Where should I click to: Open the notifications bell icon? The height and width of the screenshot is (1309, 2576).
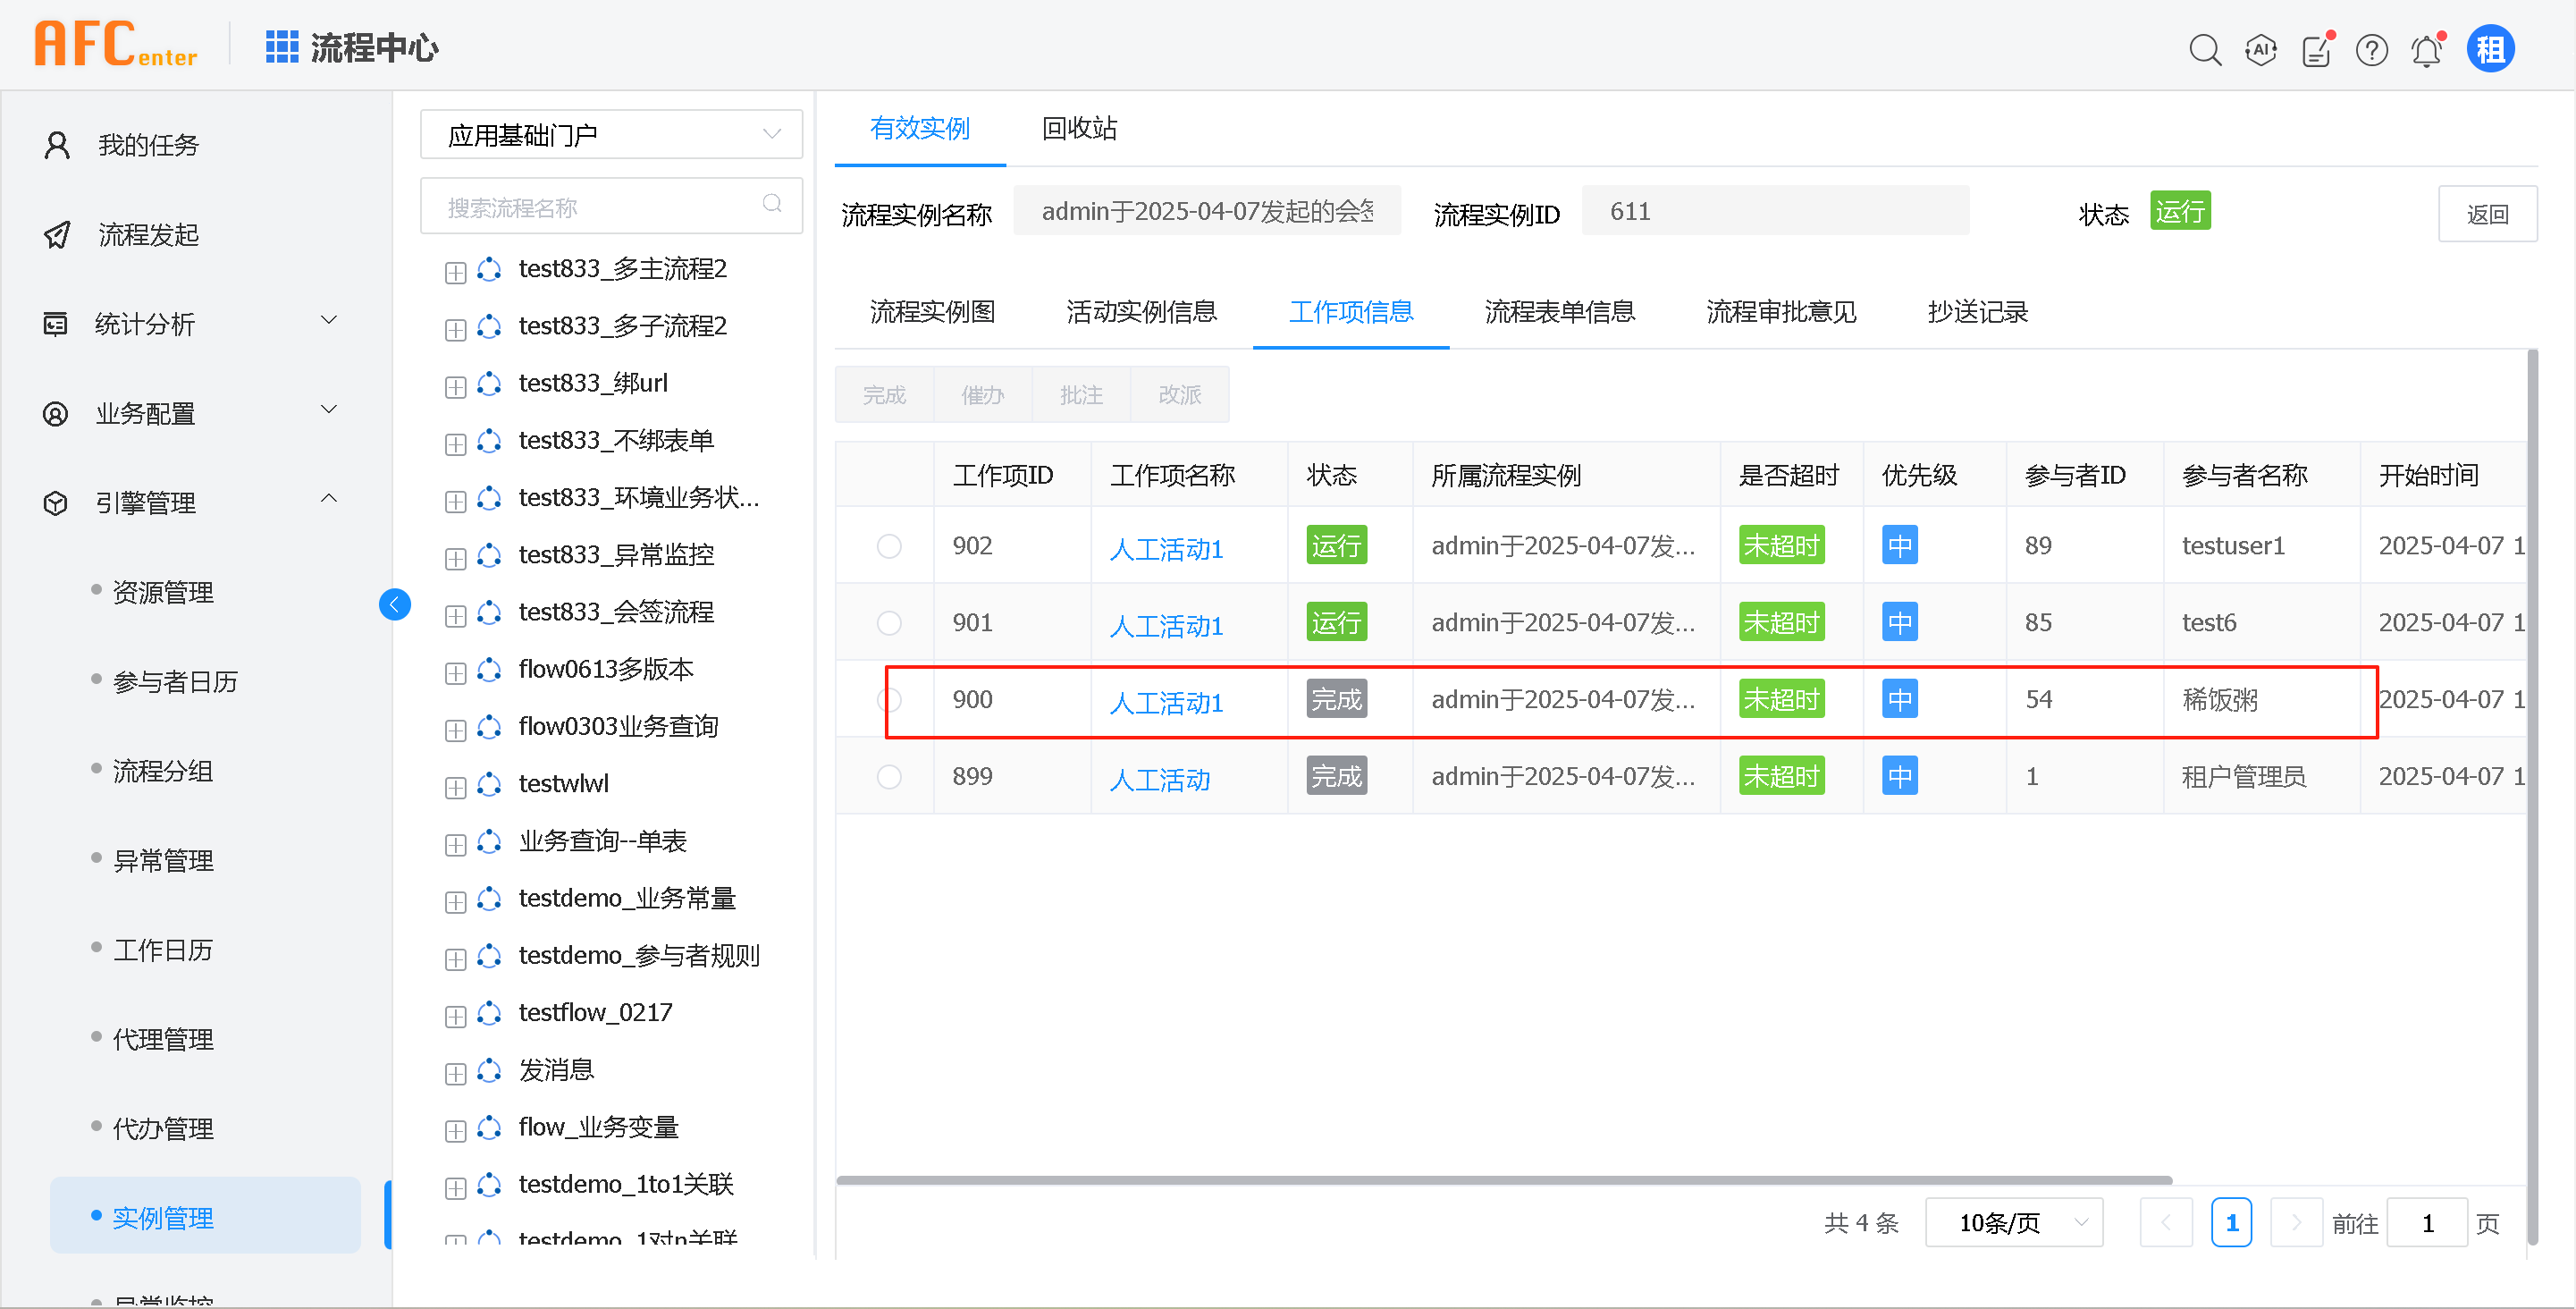tap(2427, 50)
